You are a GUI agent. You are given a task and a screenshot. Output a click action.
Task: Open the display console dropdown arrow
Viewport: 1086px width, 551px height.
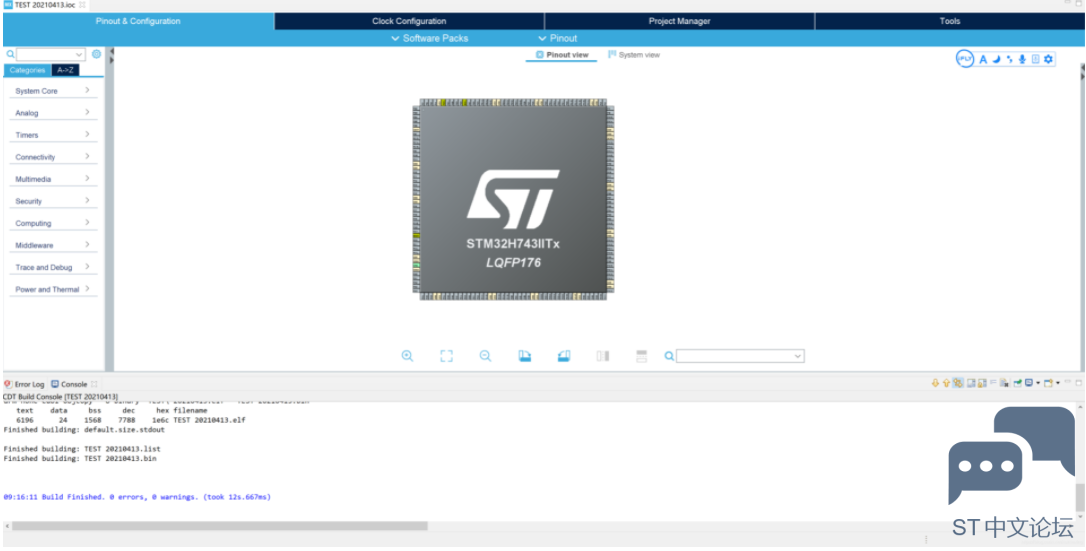pyautogui.click(x=1038, y=383)
